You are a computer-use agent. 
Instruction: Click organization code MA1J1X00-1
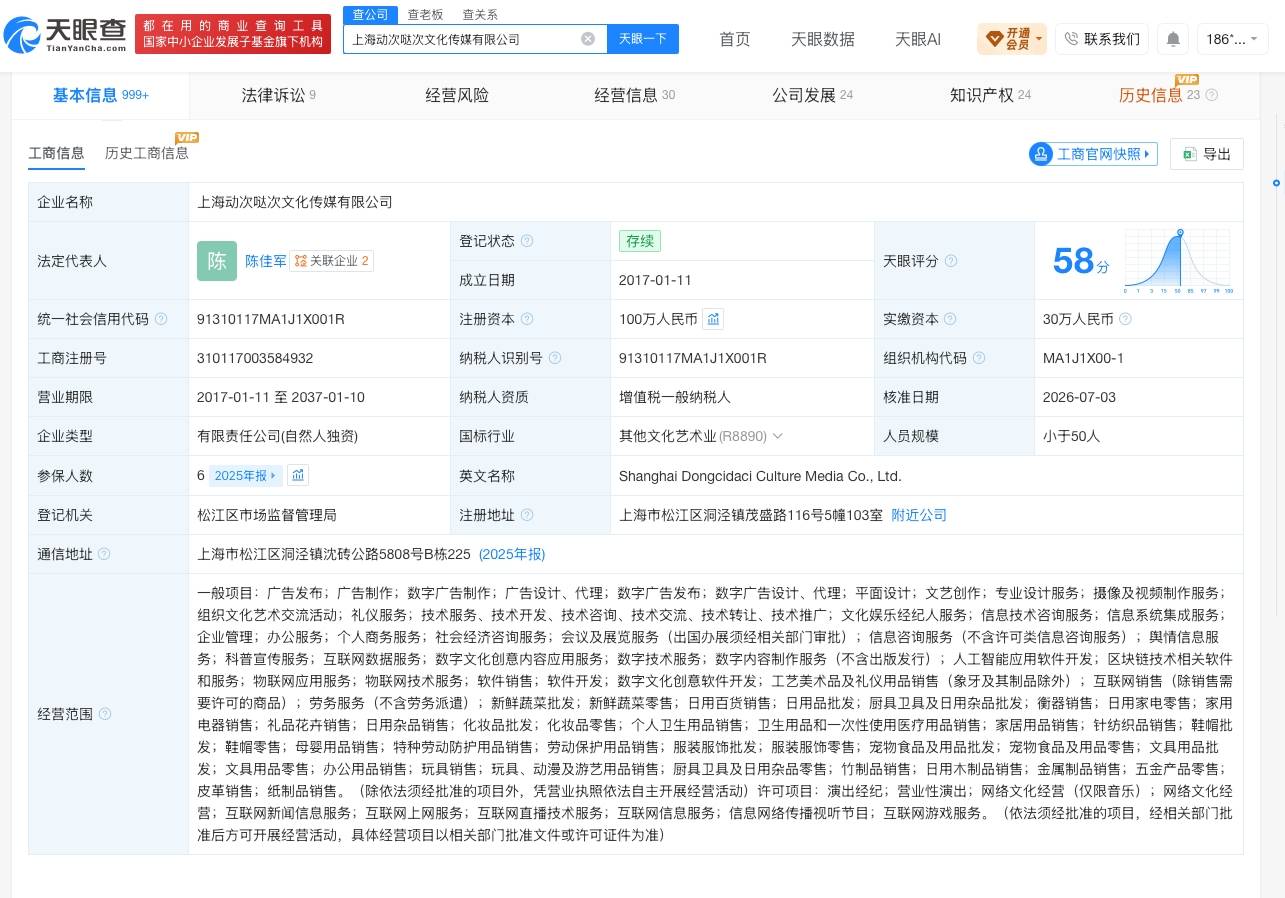click(x=1083, y=358)
